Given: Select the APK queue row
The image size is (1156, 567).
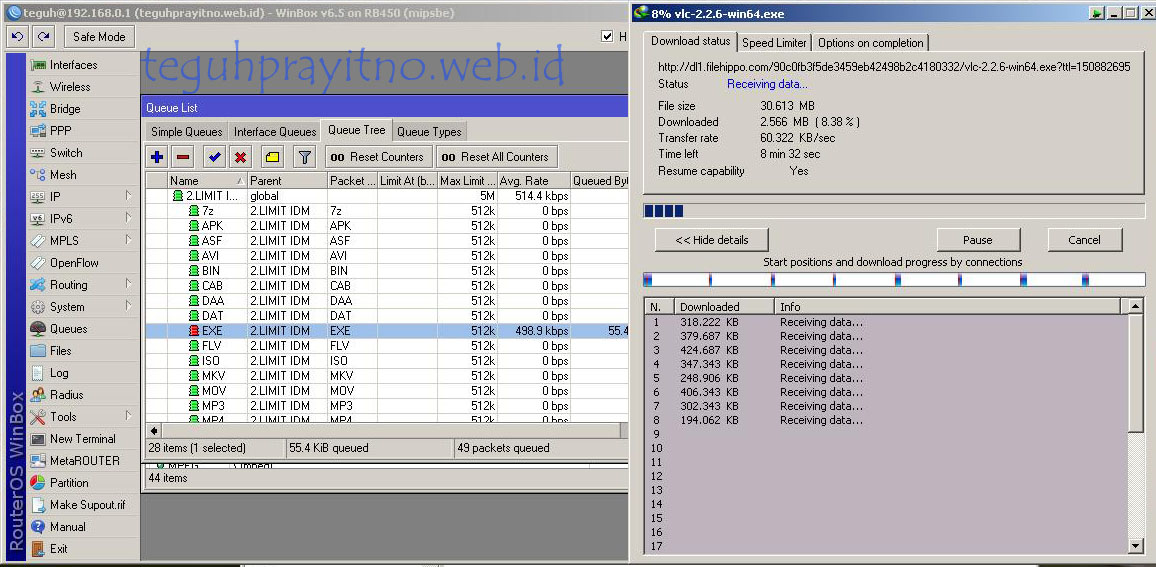Looking at the screenshot, I should [386, 226].
